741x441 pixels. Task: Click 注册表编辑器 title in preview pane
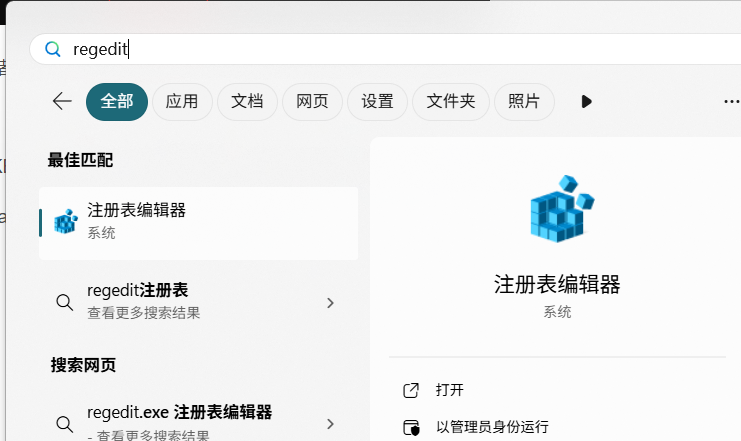point(557,285)
